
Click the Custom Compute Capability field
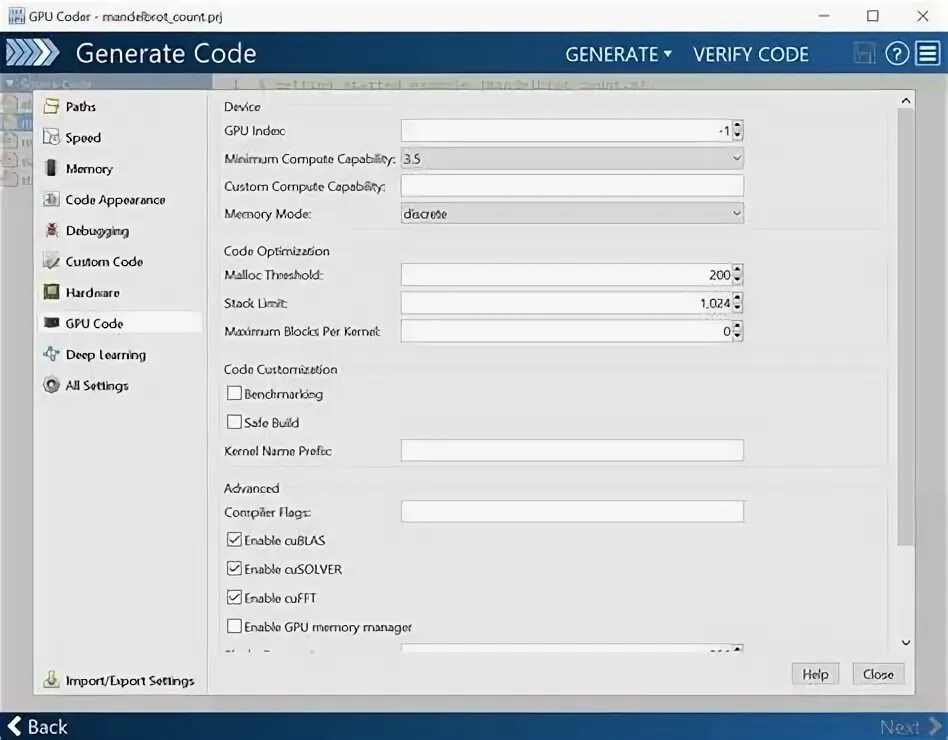coord(572,186)
